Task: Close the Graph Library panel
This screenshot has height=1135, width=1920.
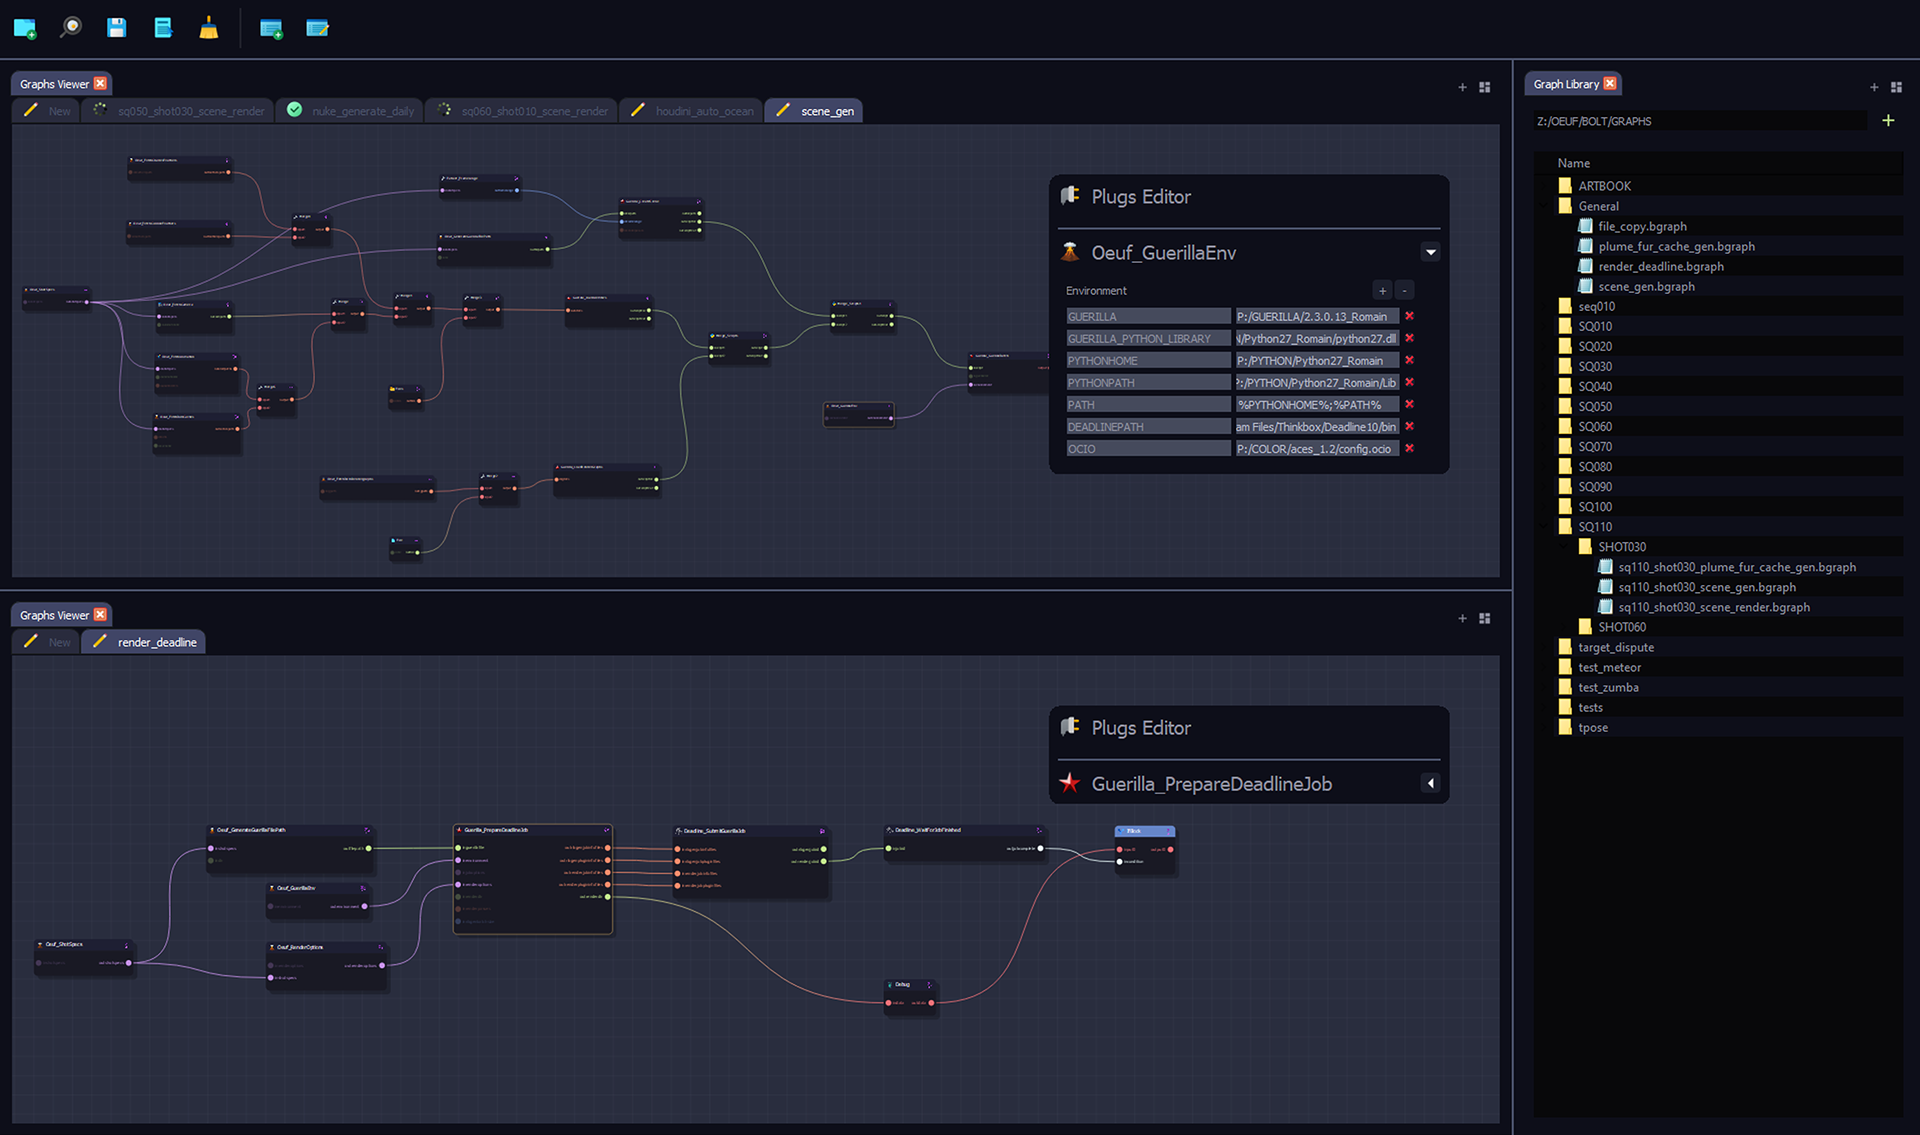Action: (1610, 84)
